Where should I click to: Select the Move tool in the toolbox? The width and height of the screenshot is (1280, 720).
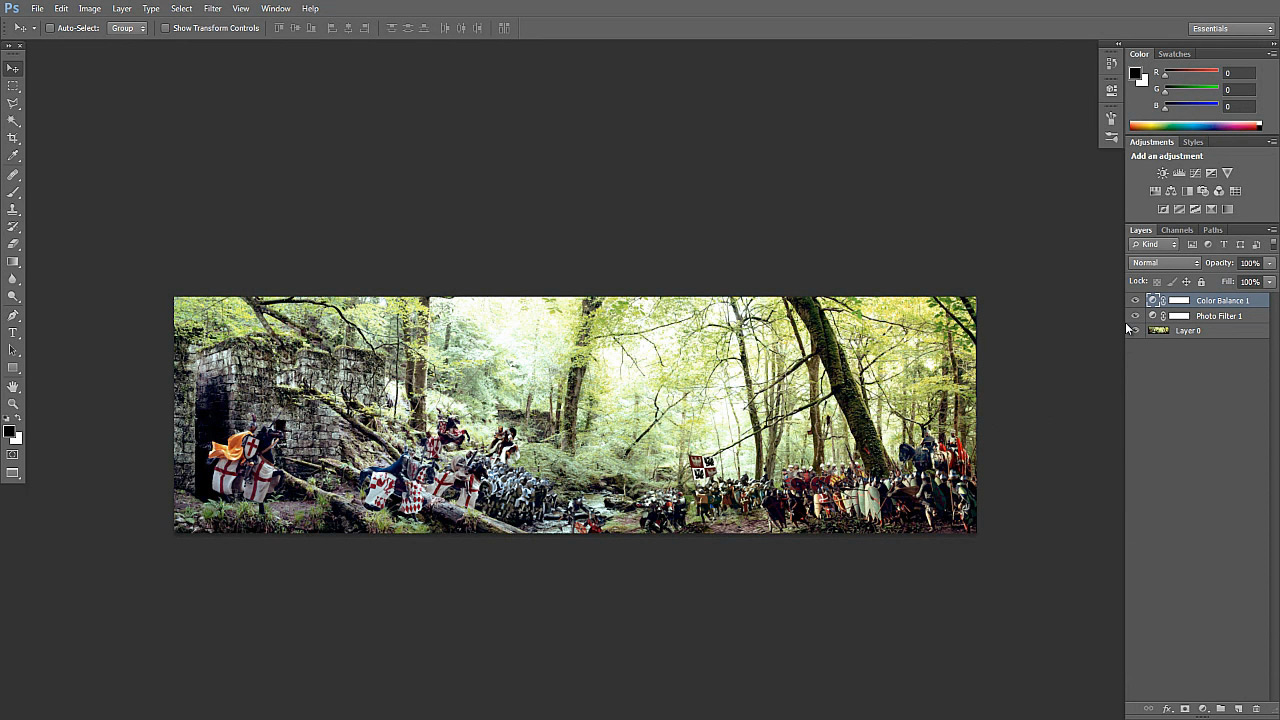tap(13, 68)
